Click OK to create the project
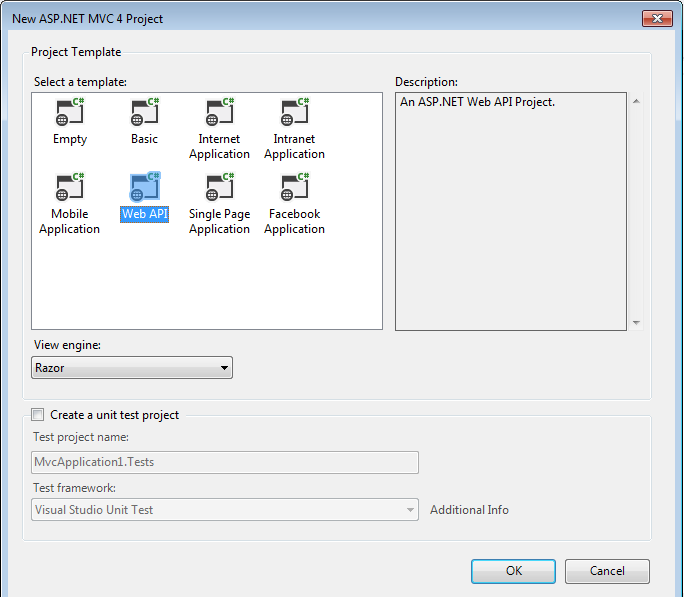This screenshot has width=684, height=597. [513, 571]
